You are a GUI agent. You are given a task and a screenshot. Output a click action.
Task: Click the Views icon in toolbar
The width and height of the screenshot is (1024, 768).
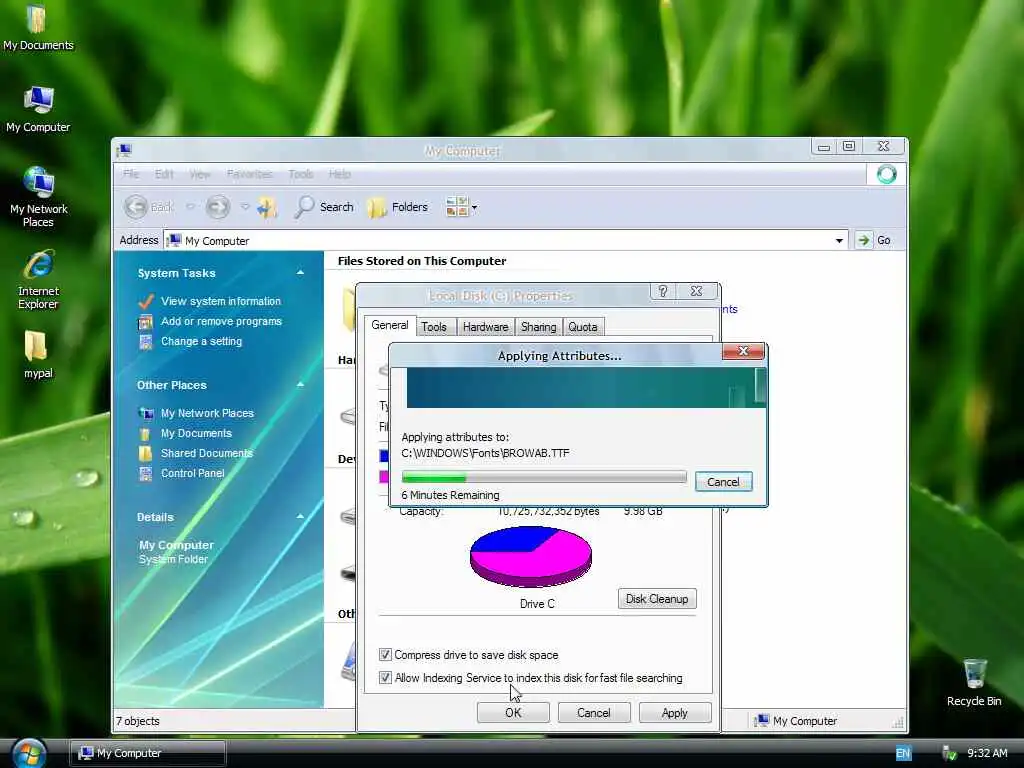point(456,207)
